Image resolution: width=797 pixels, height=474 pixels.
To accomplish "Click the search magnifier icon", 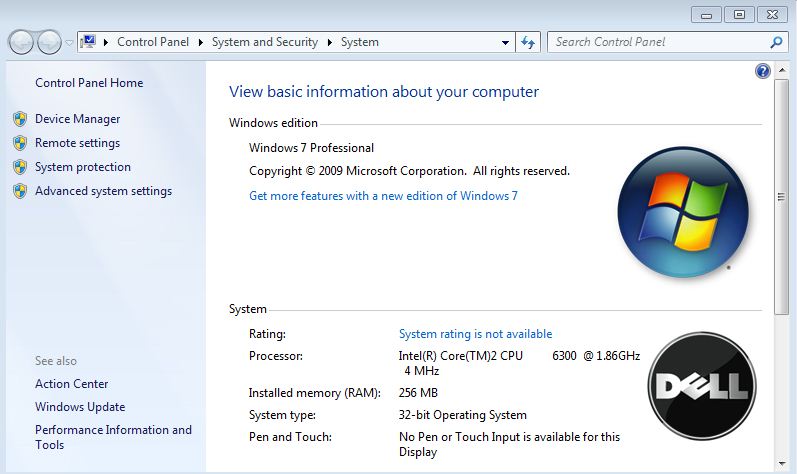I will coord(776,42).
